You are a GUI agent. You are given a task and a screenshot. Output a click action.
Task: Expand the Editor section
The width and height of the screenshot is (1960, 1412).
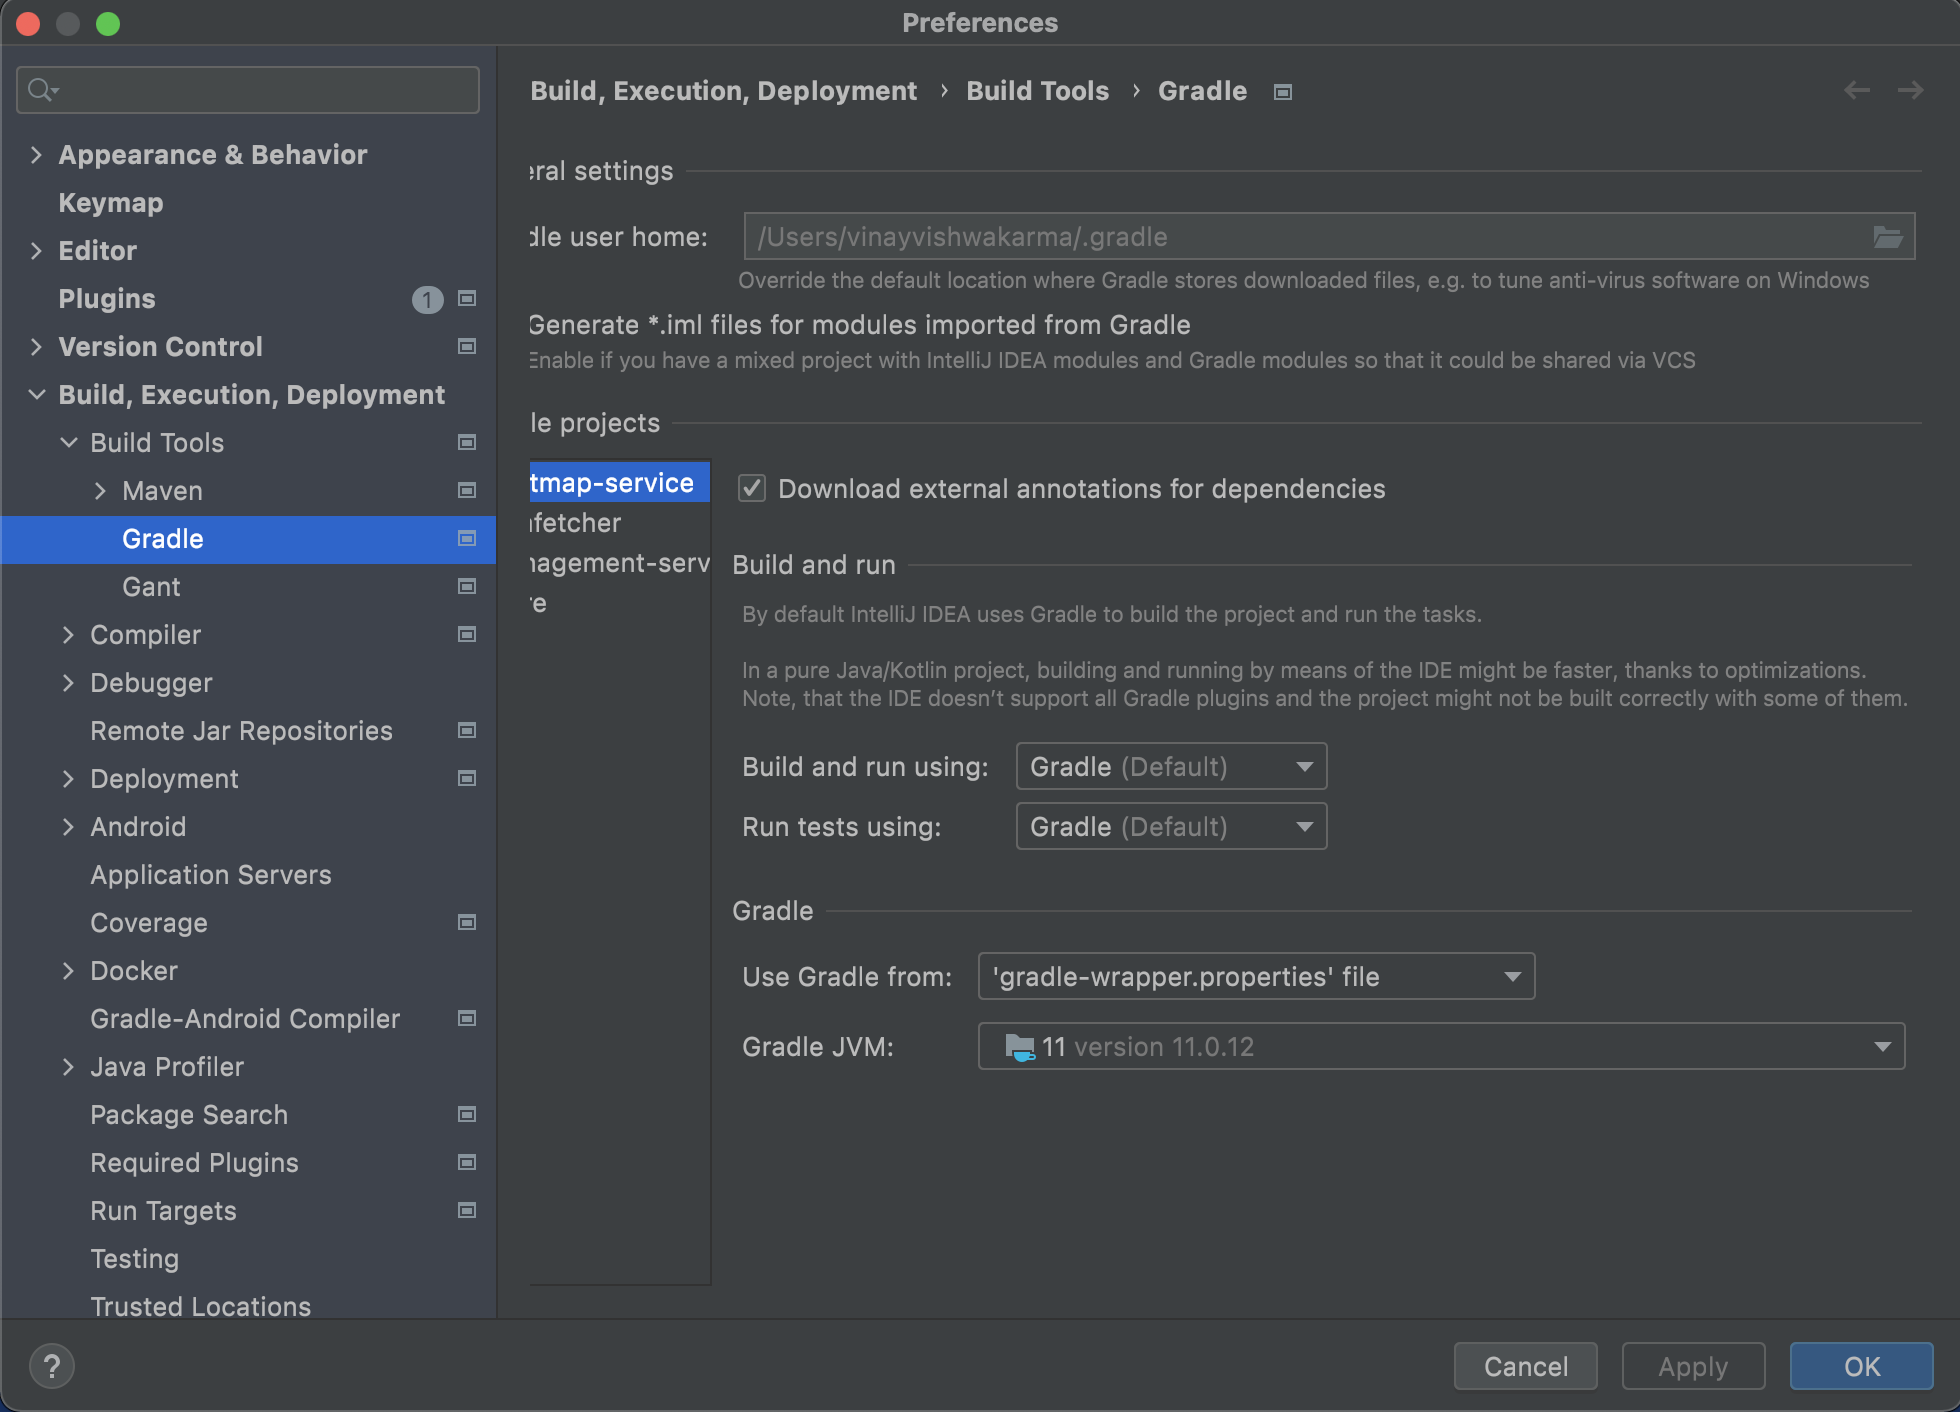click(36, 250)
